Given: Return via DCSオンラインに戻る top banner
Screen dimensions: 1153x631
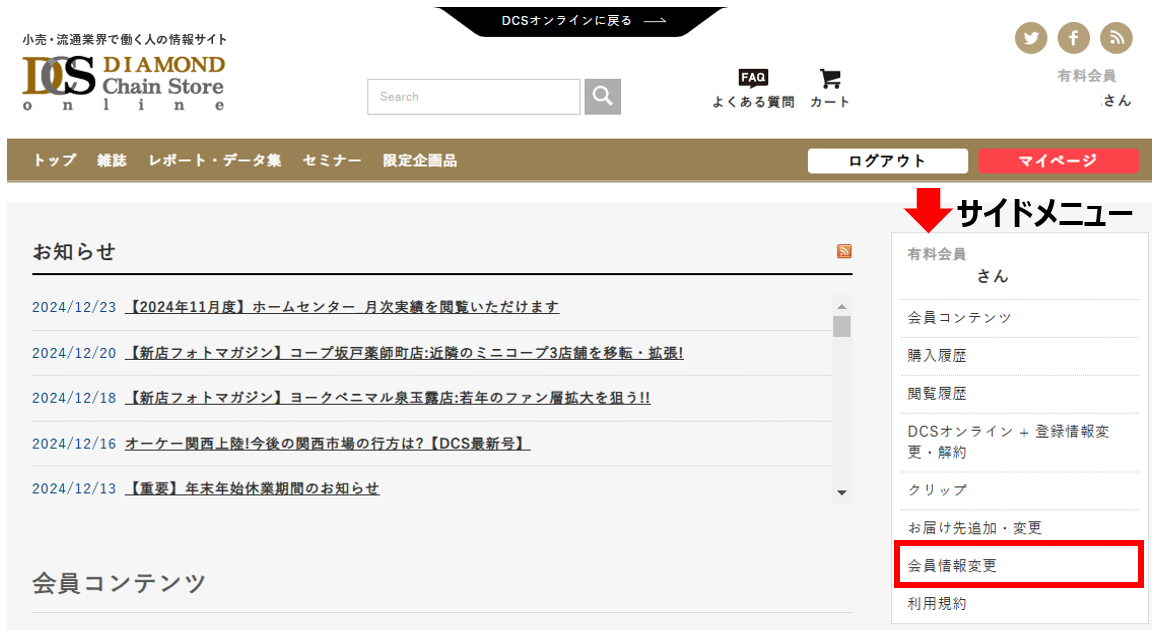Looking at the screenshot, I should coord(583,20).
